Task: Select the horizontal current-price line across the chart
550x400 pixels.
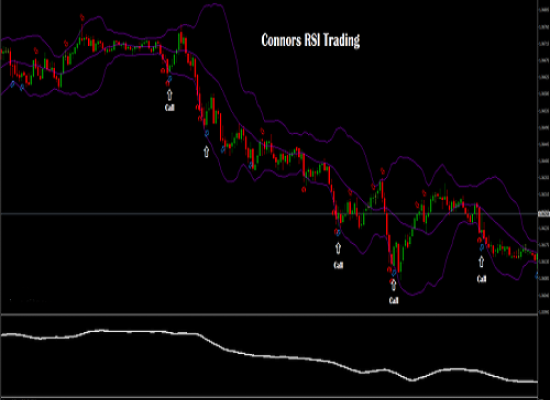Action: click(x=269, y=213)
